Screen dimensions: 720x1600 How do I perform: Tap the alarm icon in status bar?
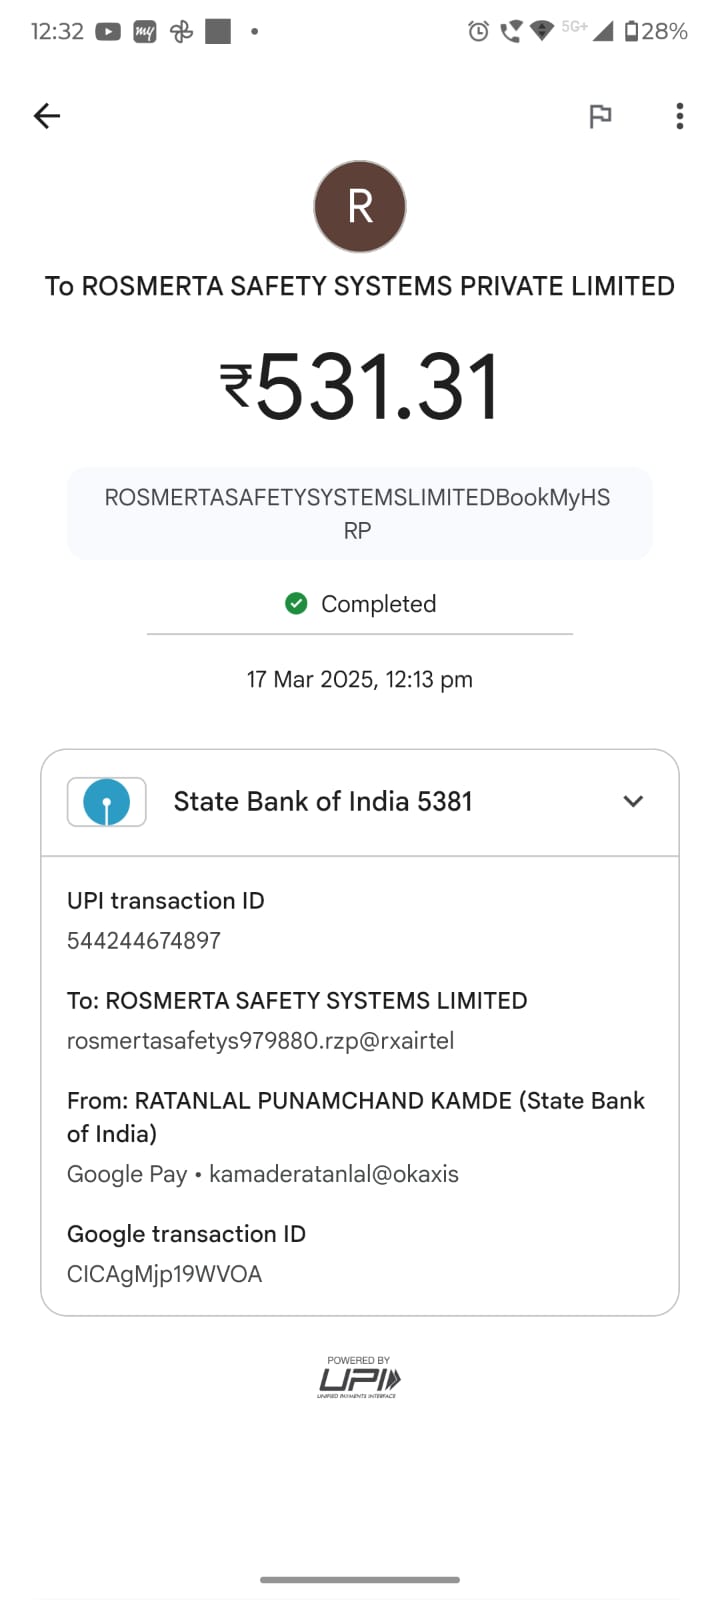coord(479,32)
